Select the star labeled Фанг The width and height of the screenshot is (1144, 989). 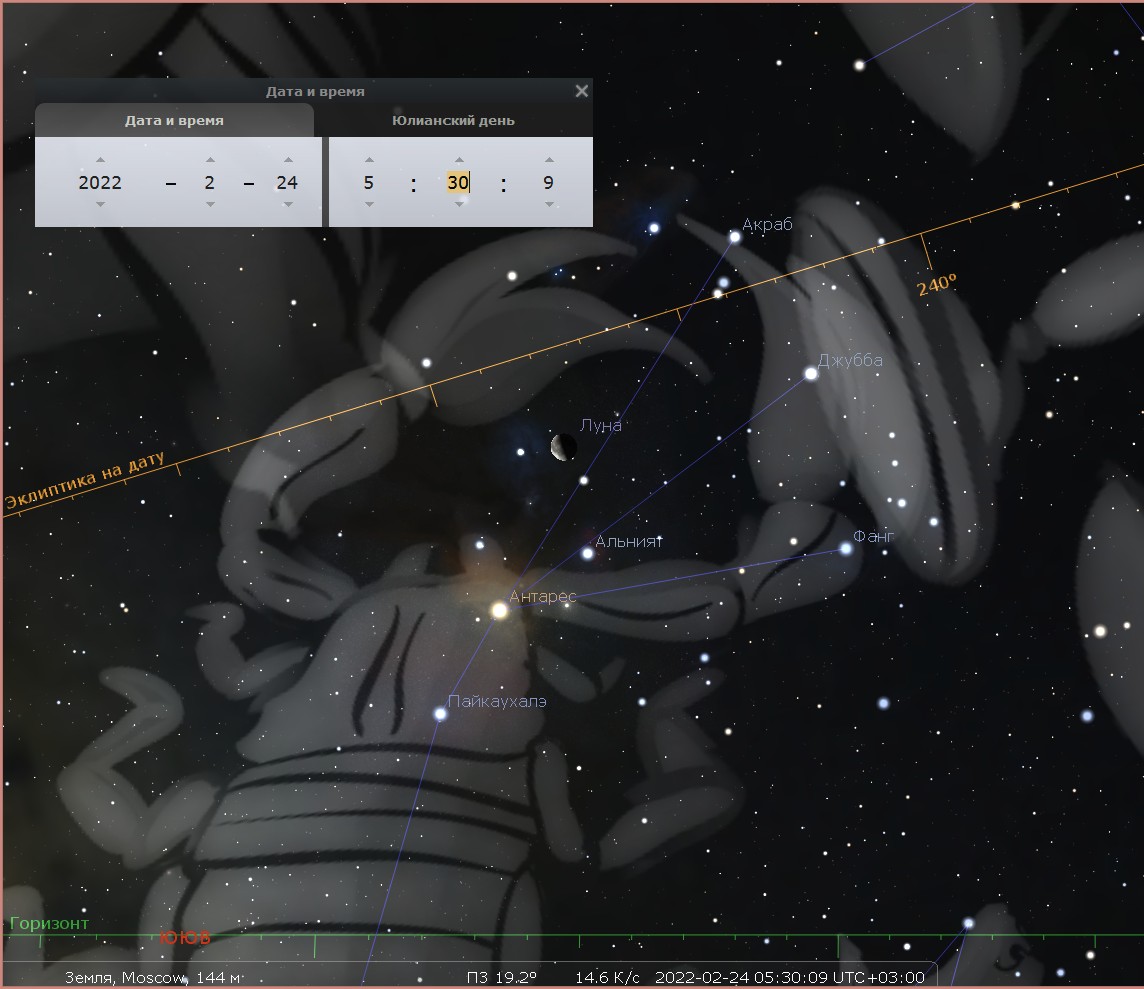(846, 548)
